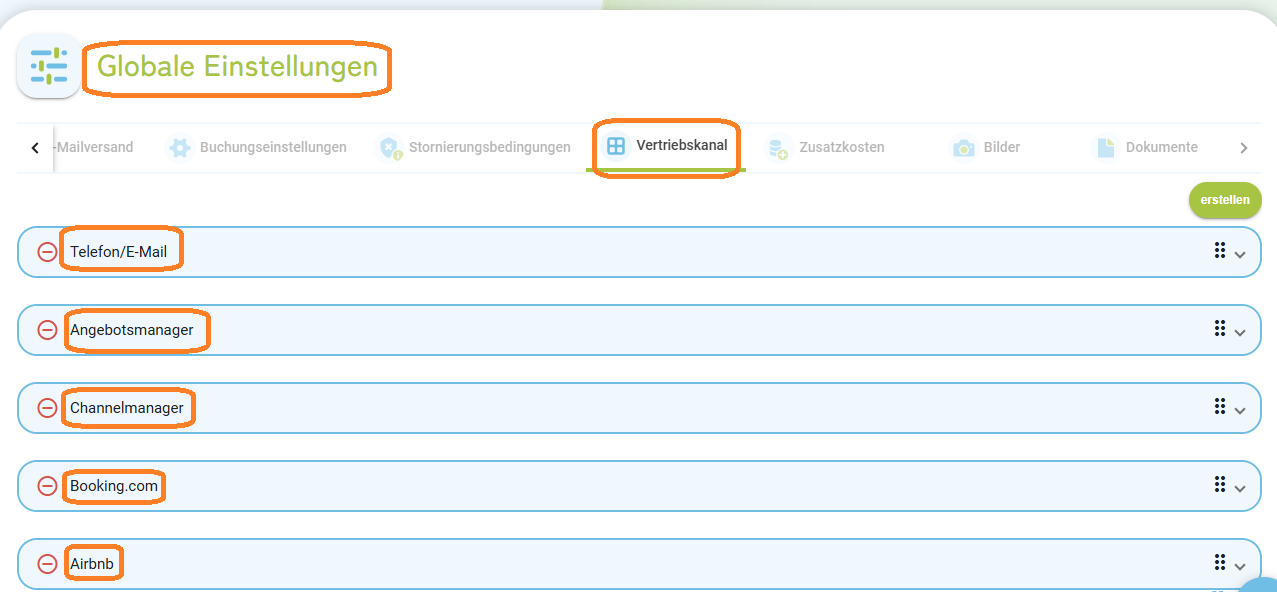Expand the Booking.com row chevron

pyautogui.click(x=1240, y=488)
